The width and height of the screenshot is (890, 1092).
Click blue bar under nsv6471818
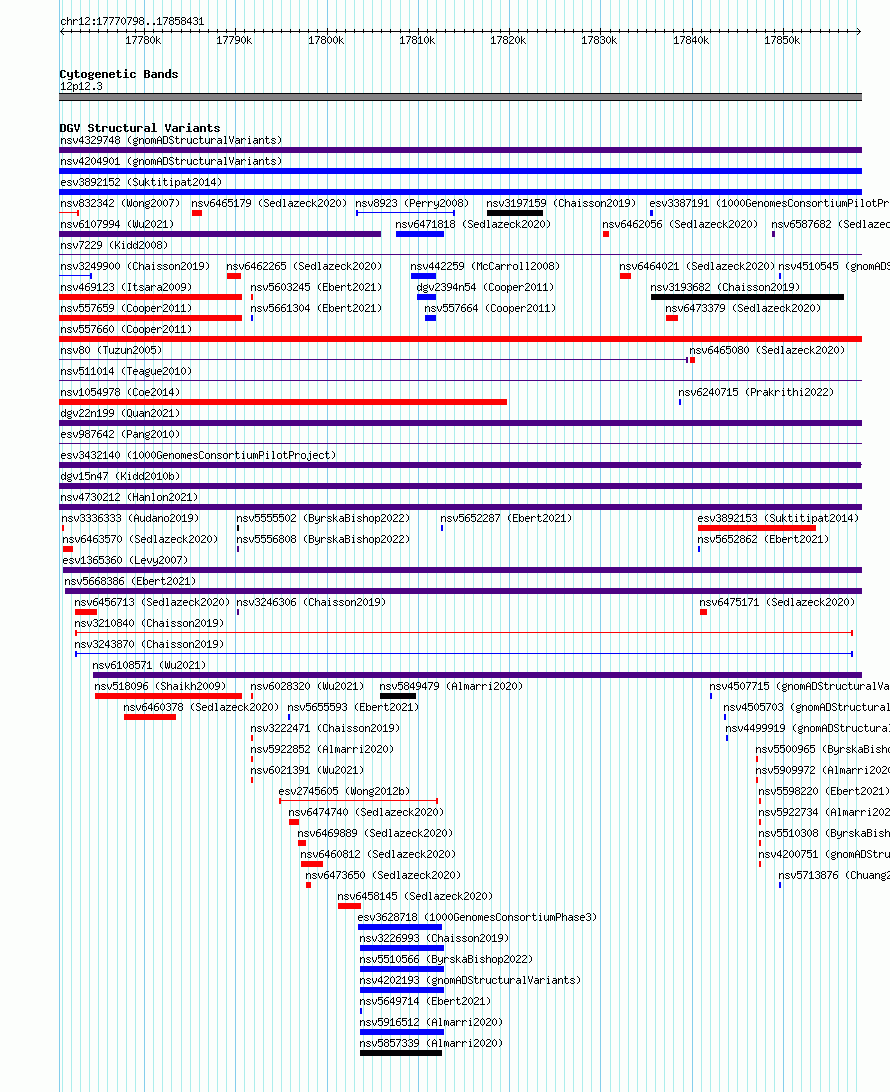click(x=420, y=234)
